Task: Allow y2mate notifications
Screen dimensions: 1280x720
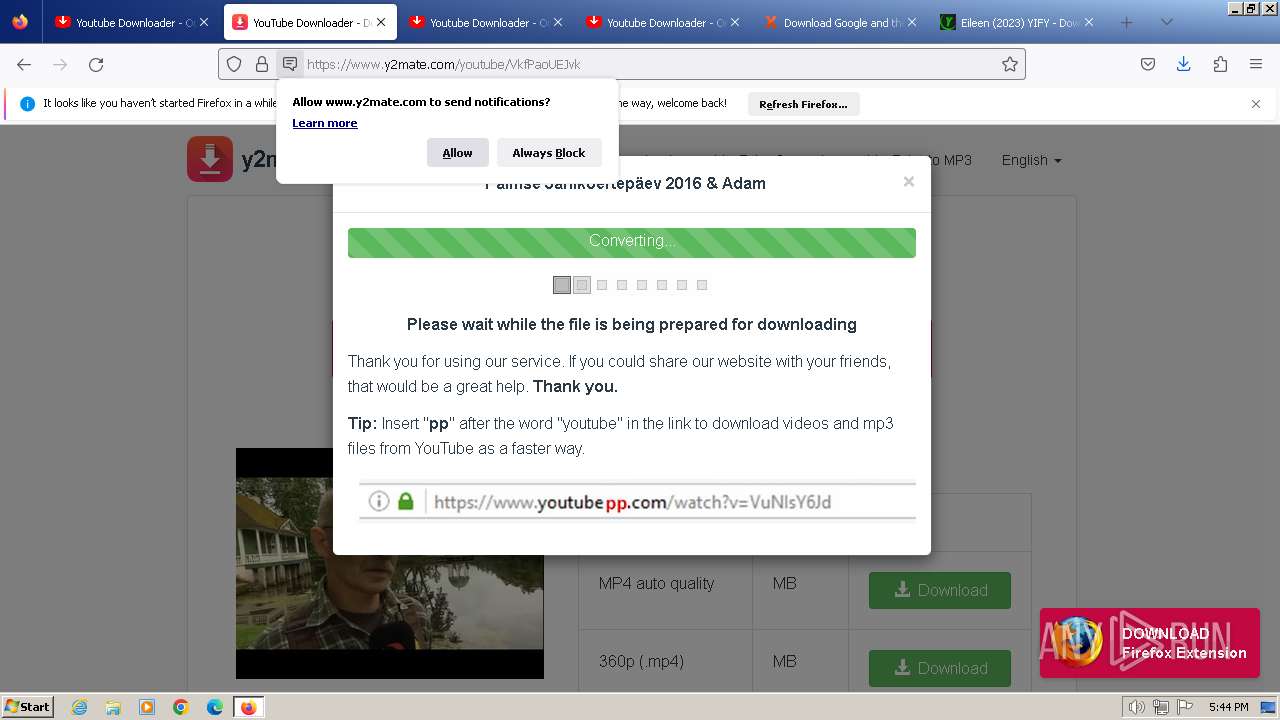Action: (457, 152)
